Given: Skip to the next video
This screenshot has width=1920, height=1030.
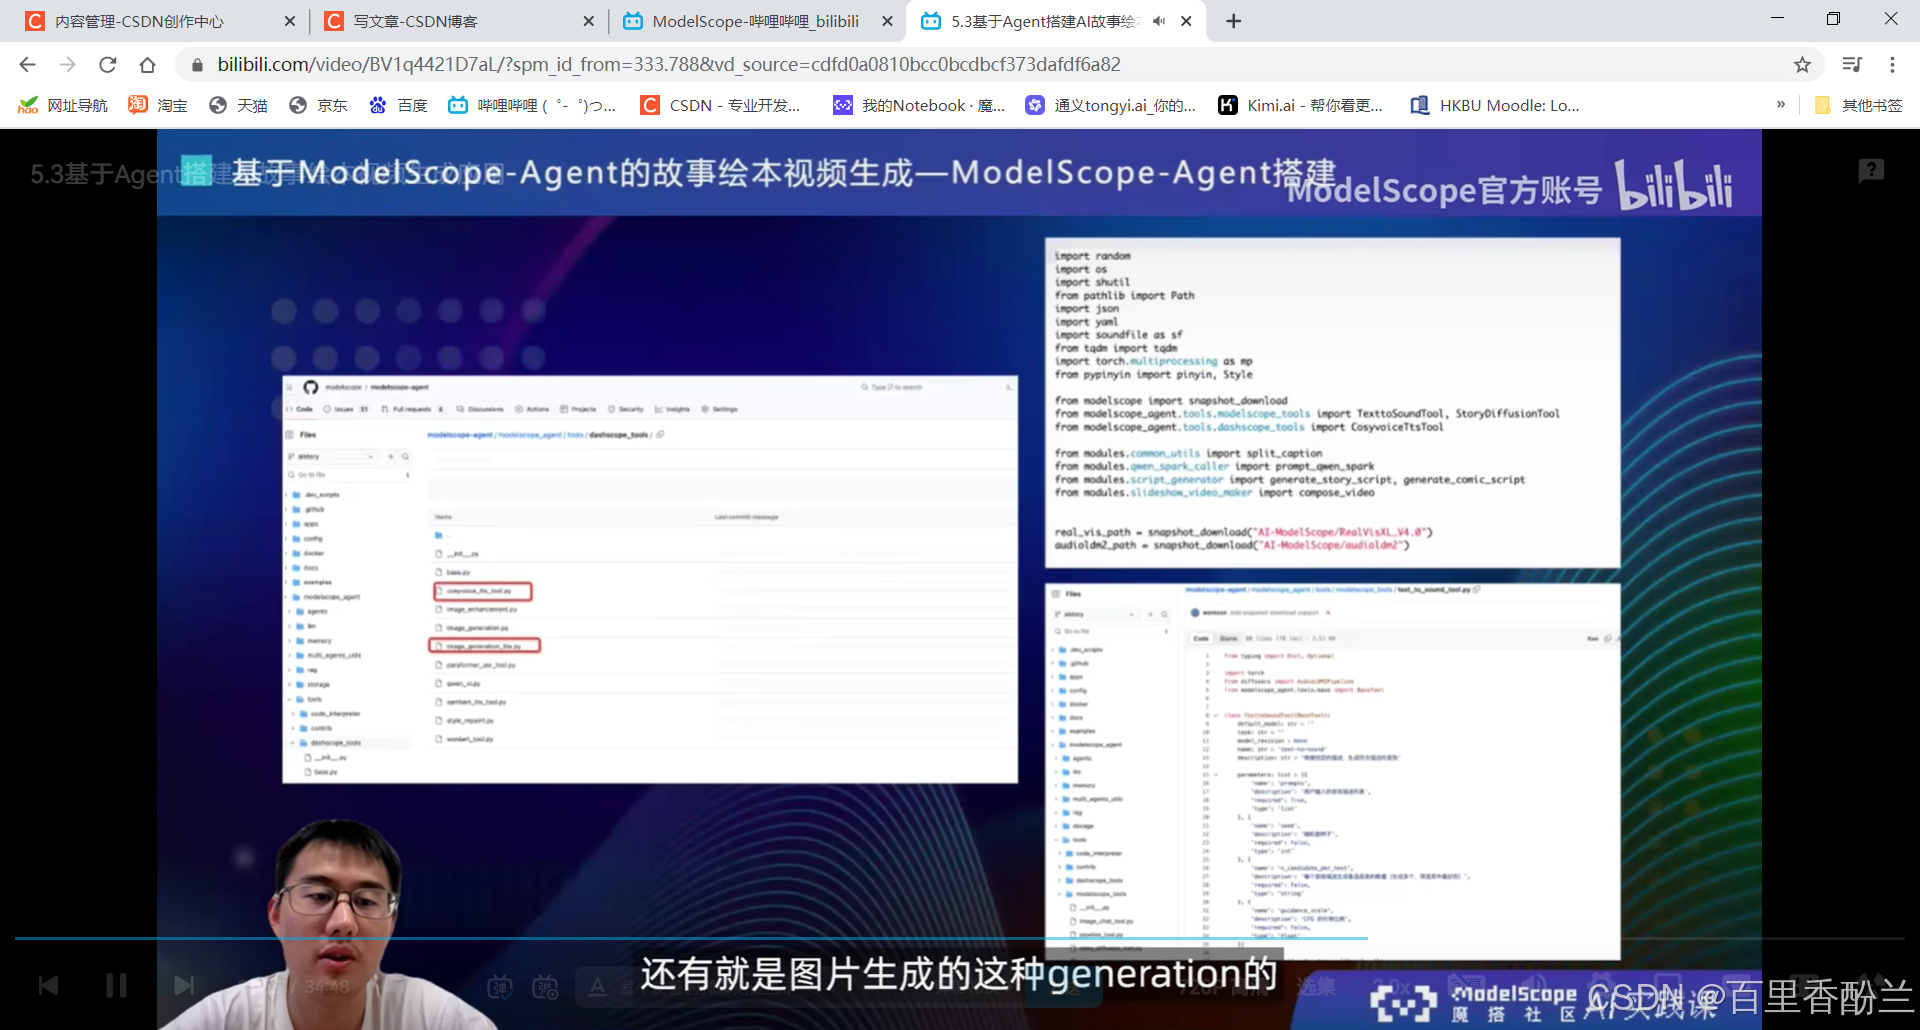Looking at the screenshot, I should (184, 986).
